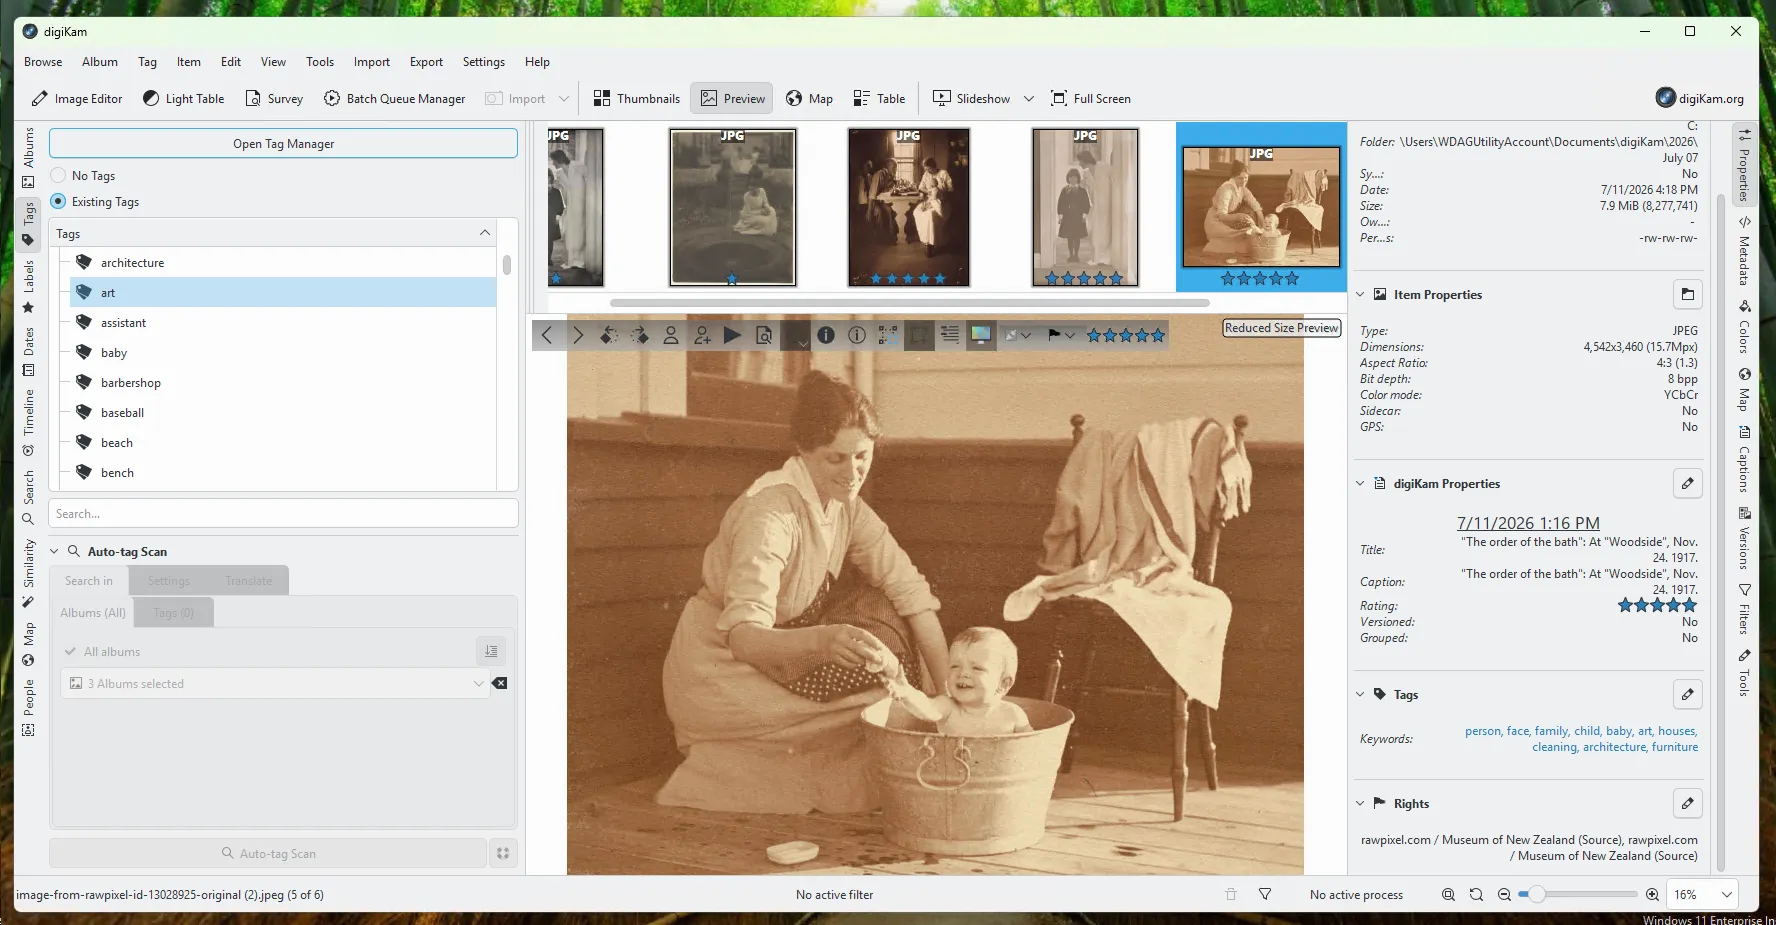Select the No Tags radio button
This screenshot has height=925, width=1776.
click(x=59, y=175)
